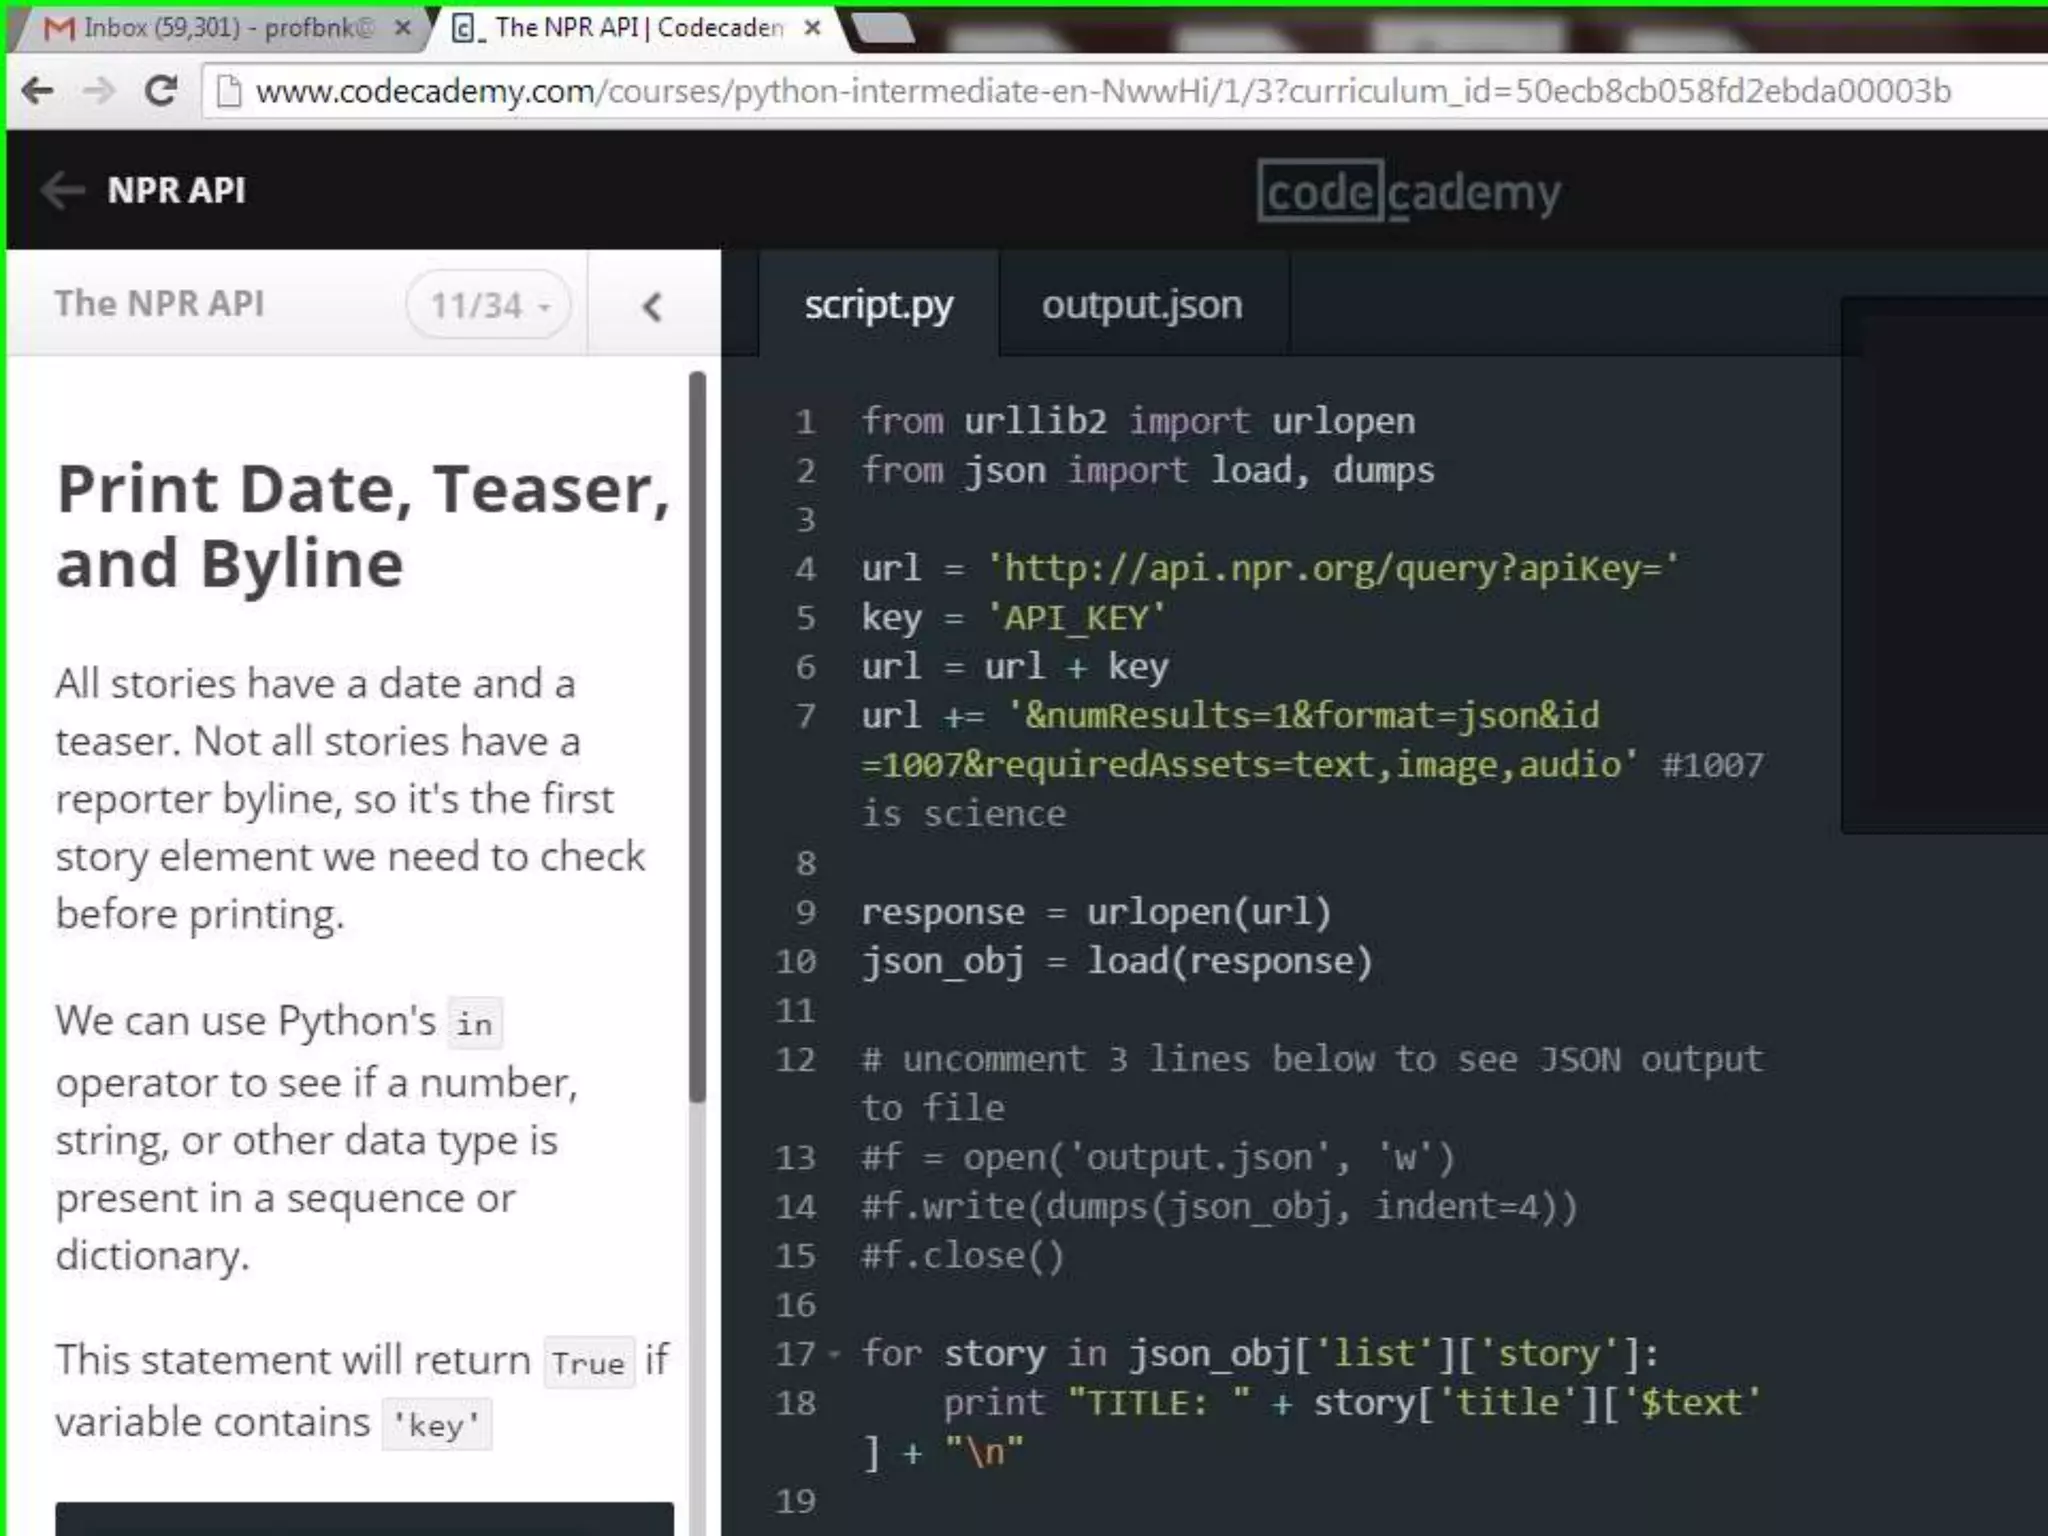Go back with the arrow next to NPR API
Screen dimensions: 2048x1536
(x=62, y=190)
